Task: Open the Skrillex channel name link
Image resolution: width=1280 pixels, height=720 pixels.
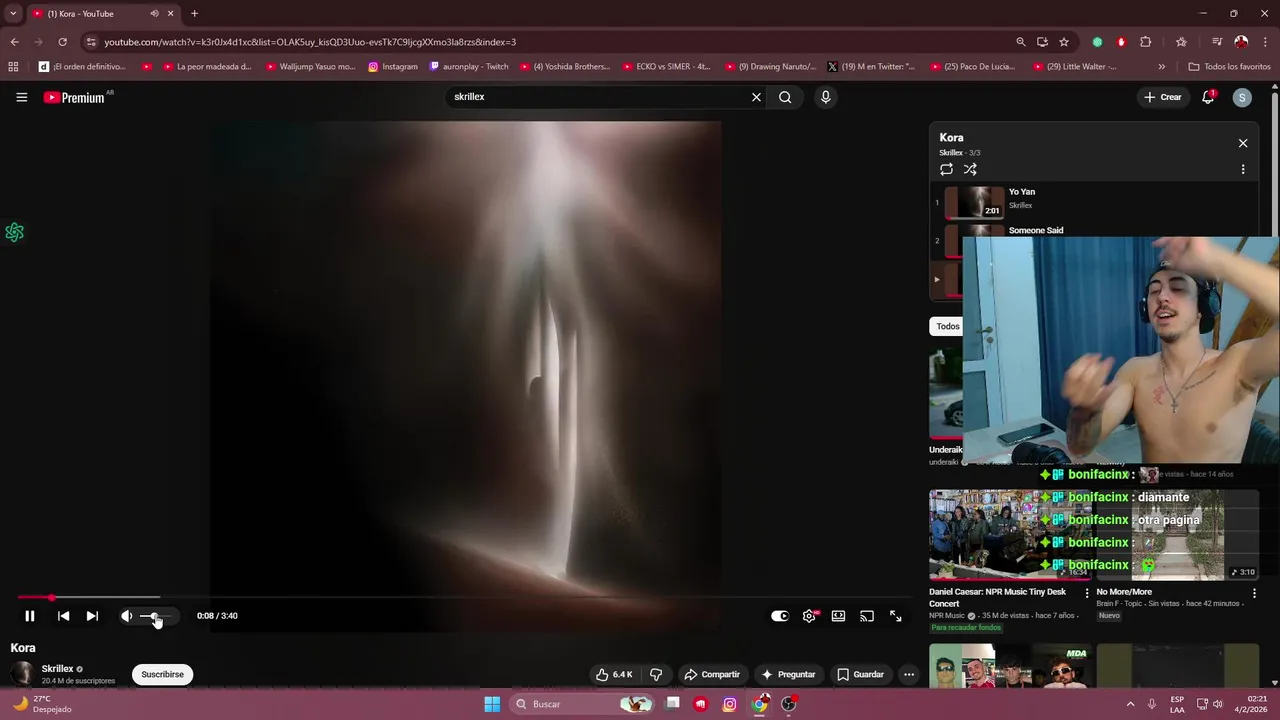Action: tap(57, 669)
